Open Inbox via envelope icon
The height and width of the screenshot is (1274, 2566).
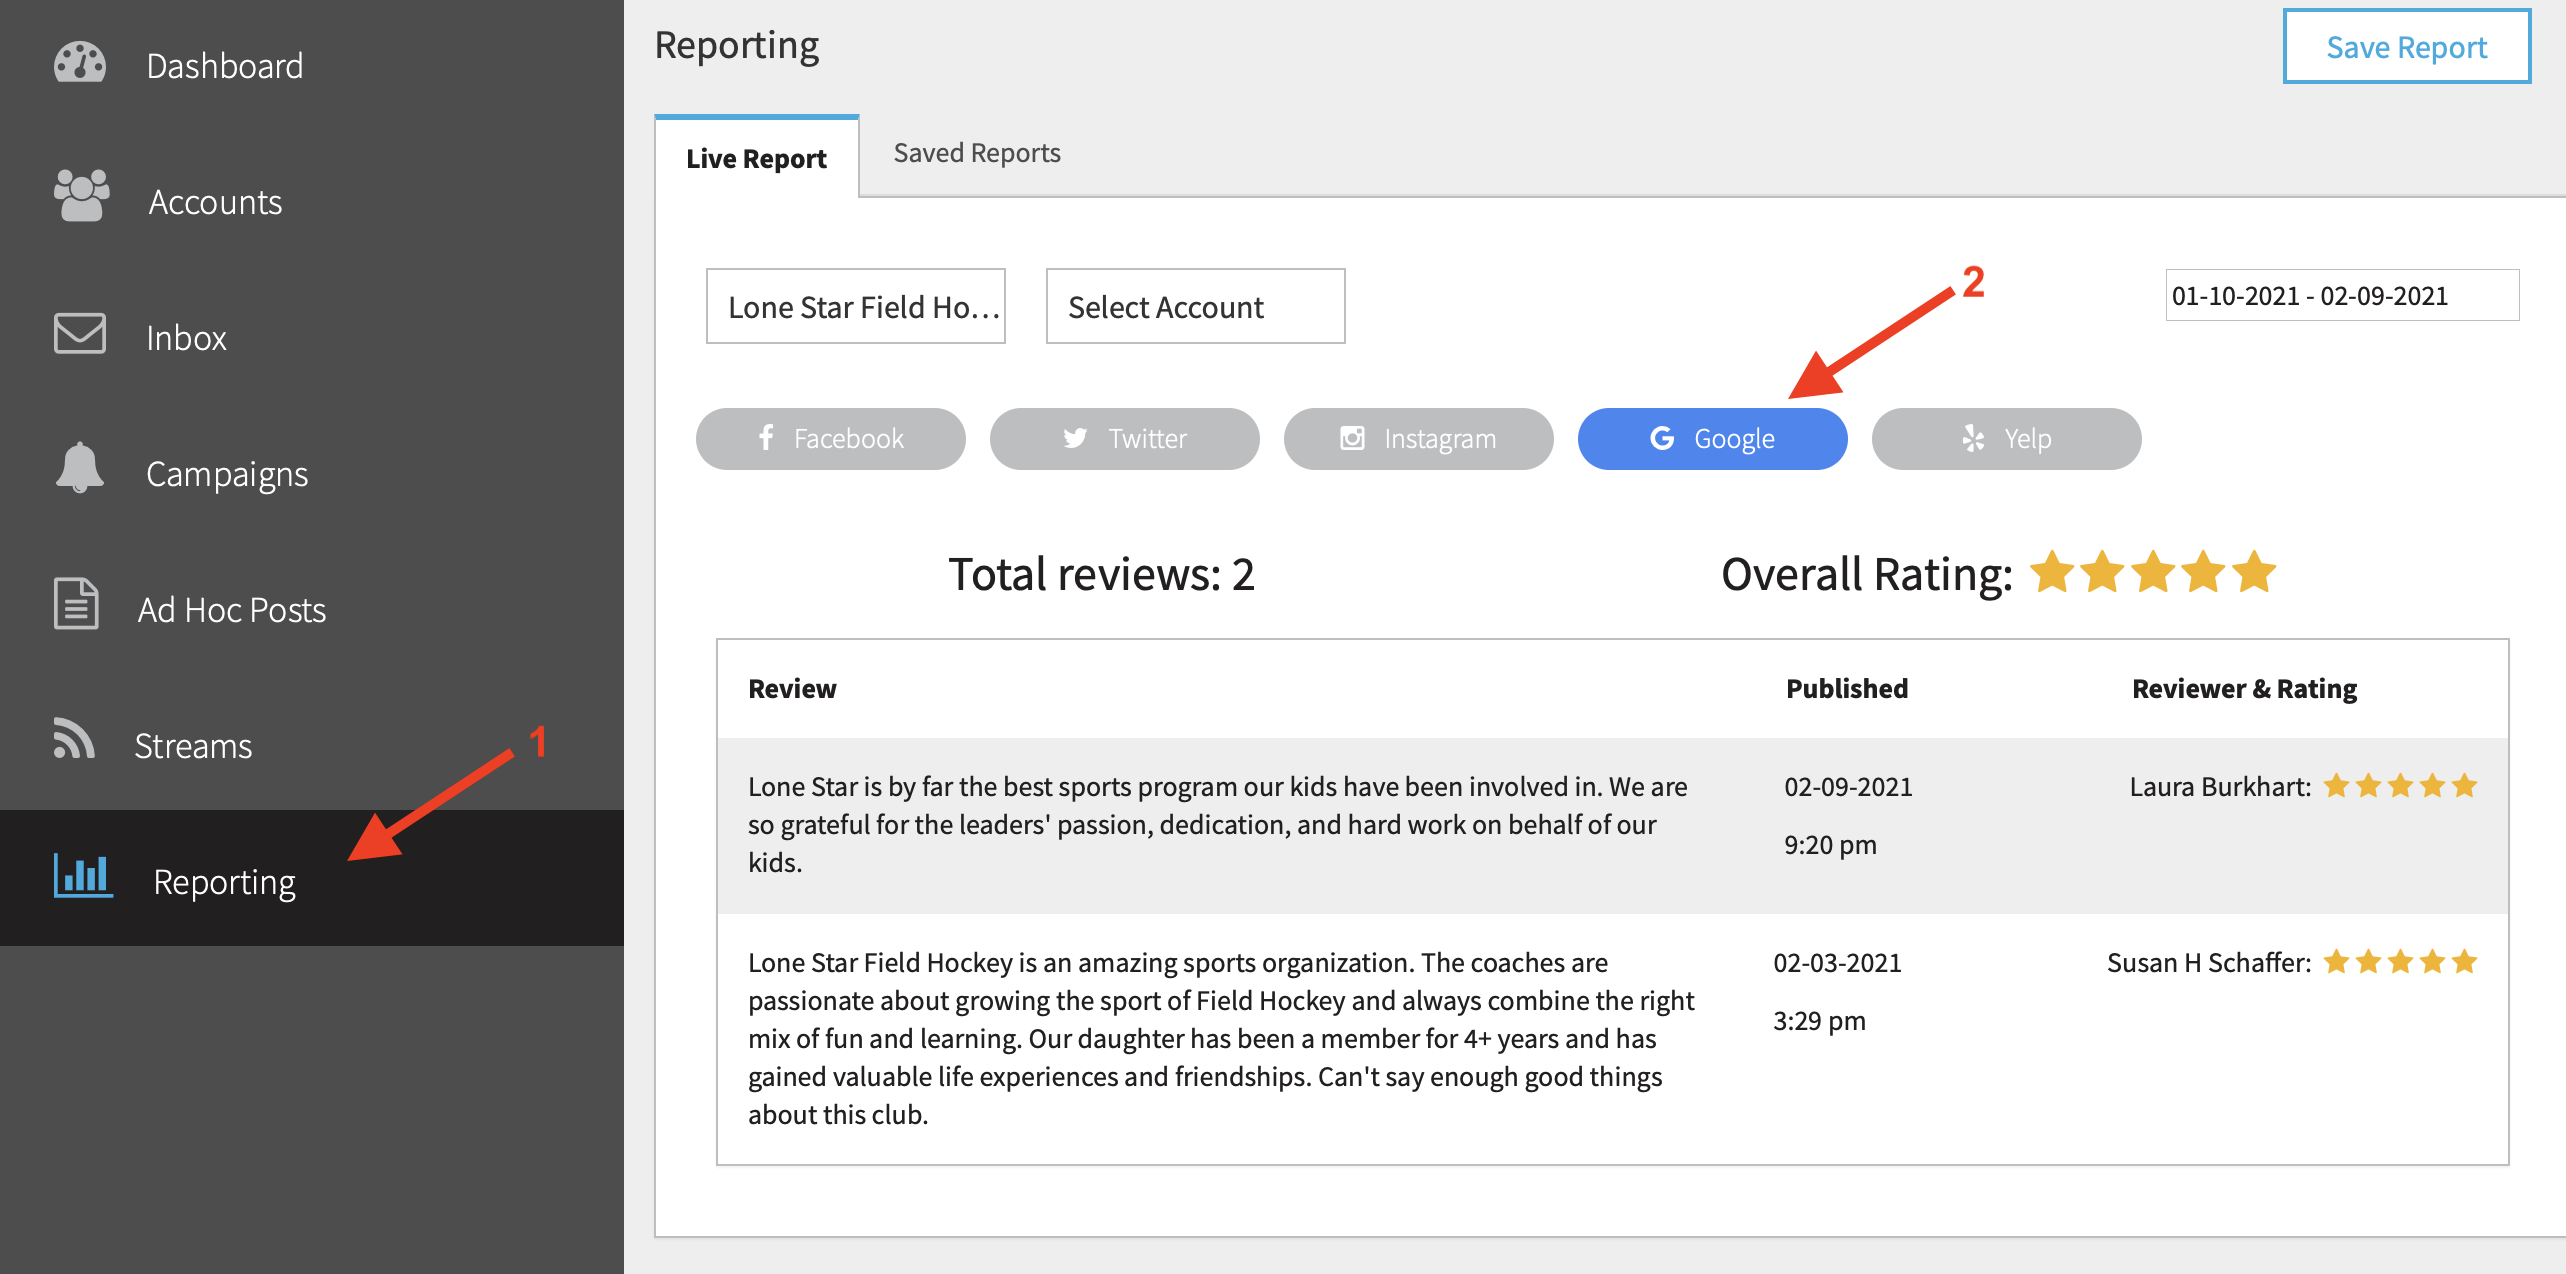tap(79, 334)
